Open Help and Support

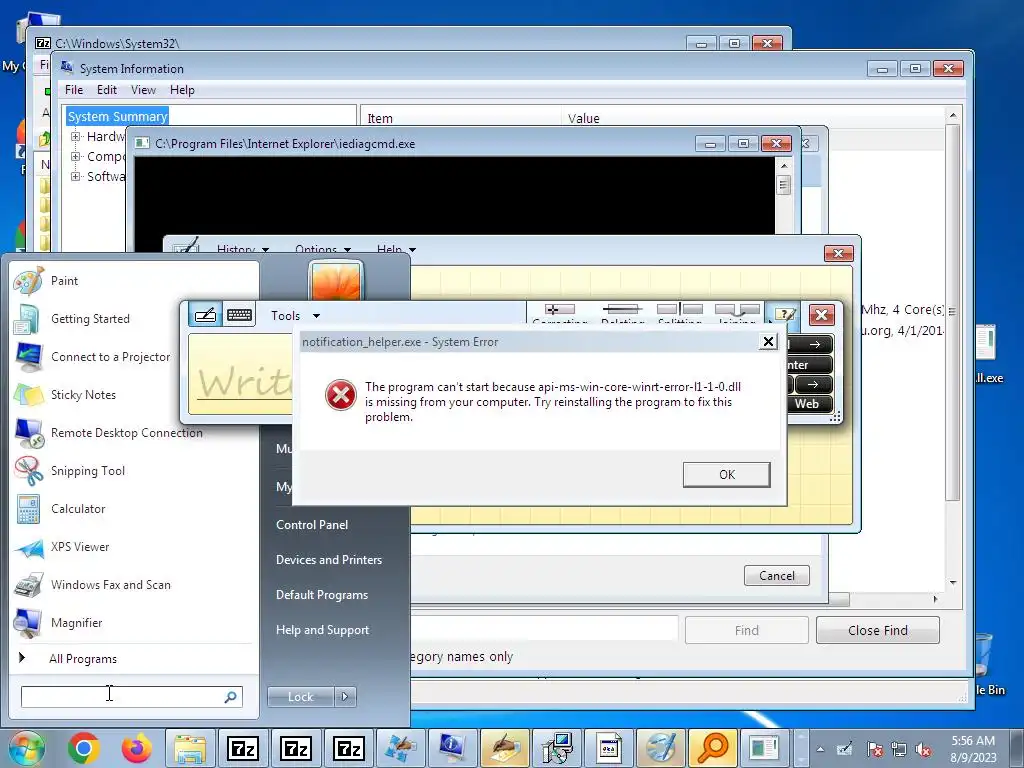tap(323, 630)
